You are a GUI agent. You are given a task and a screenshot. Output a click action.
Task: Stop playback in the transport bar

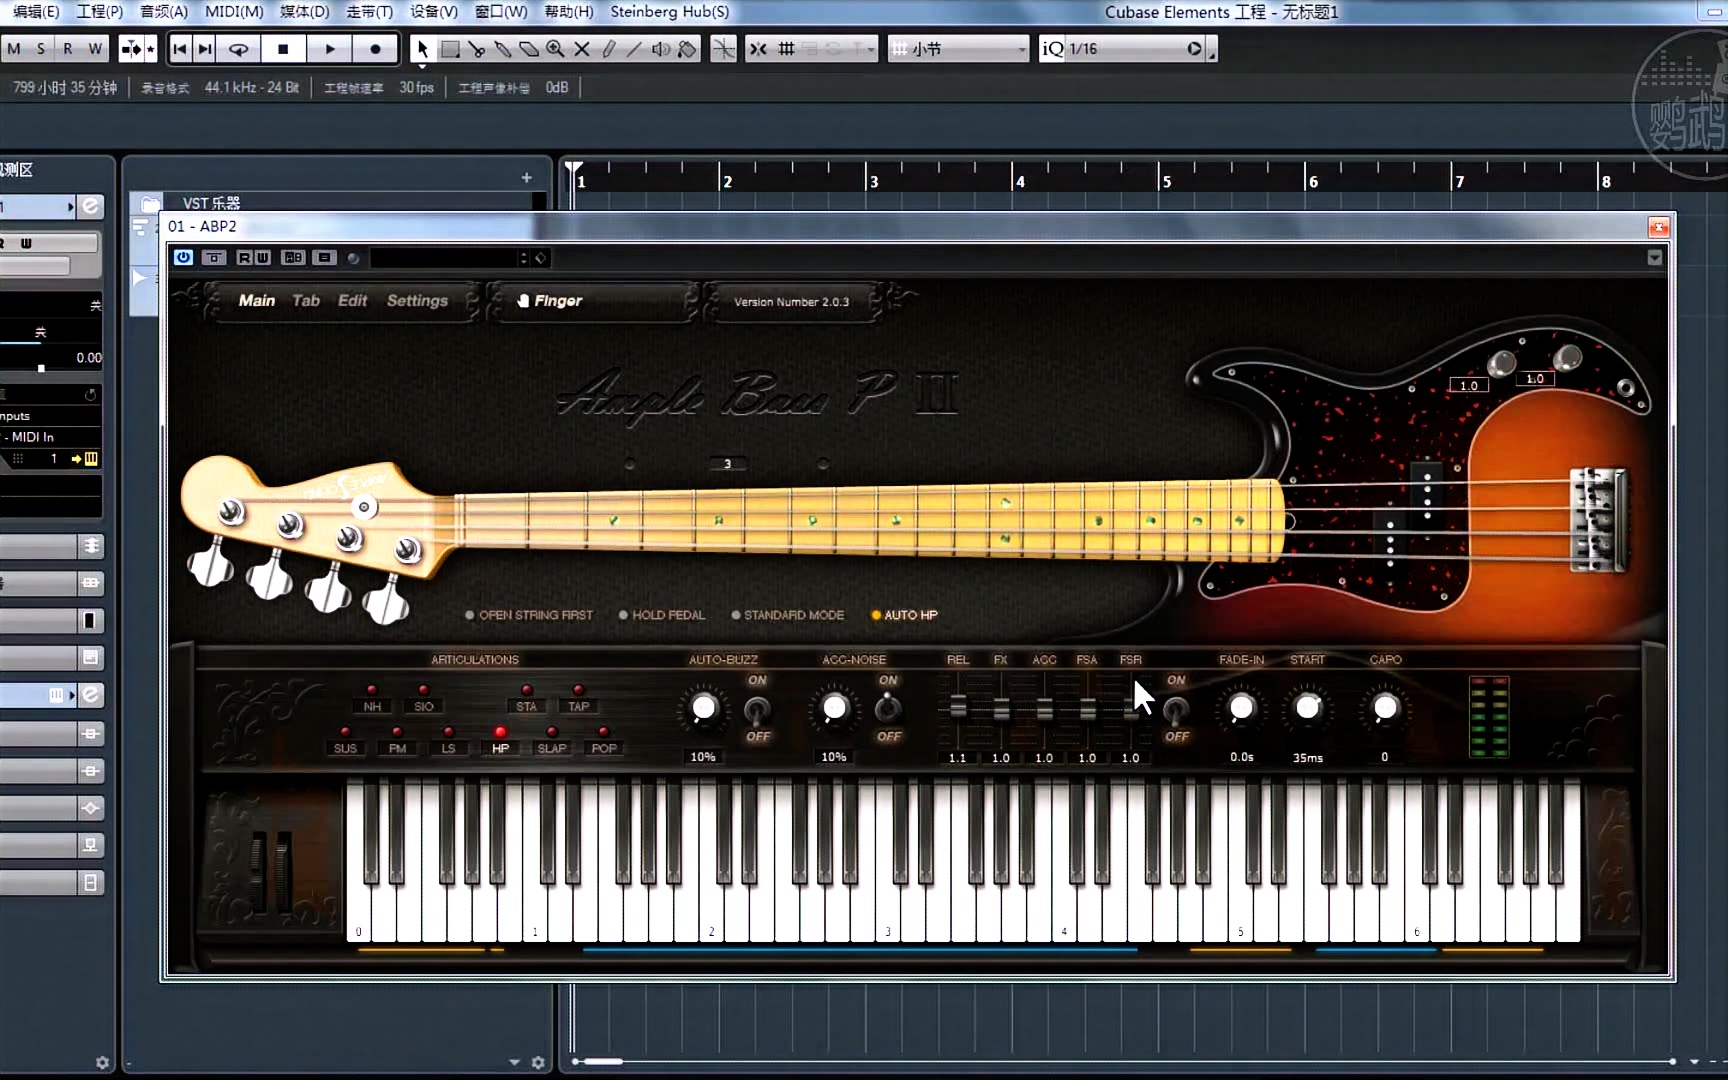tap(283, 49)
